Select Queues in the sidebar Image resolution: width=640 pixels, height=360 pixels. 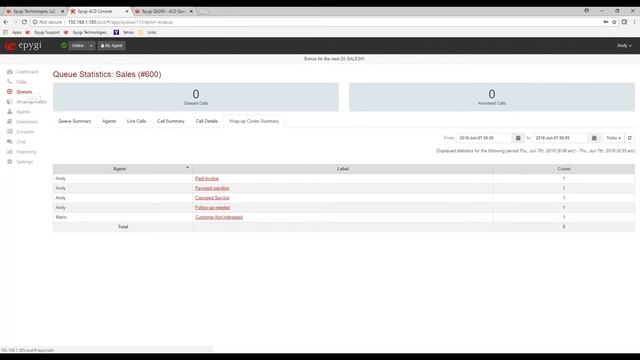point(20,92)
